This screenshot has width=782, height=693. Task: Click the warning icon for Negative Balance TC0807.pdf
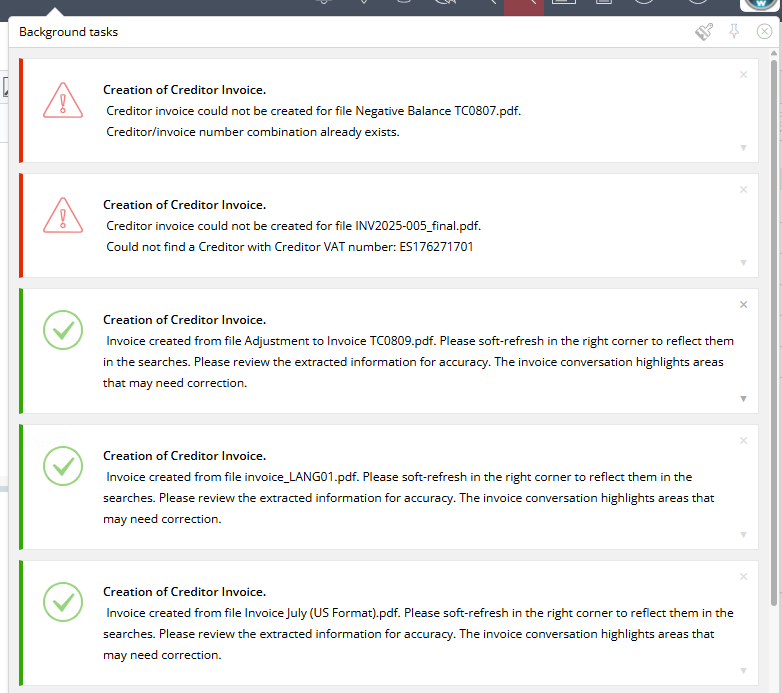[x=63, y=100]
